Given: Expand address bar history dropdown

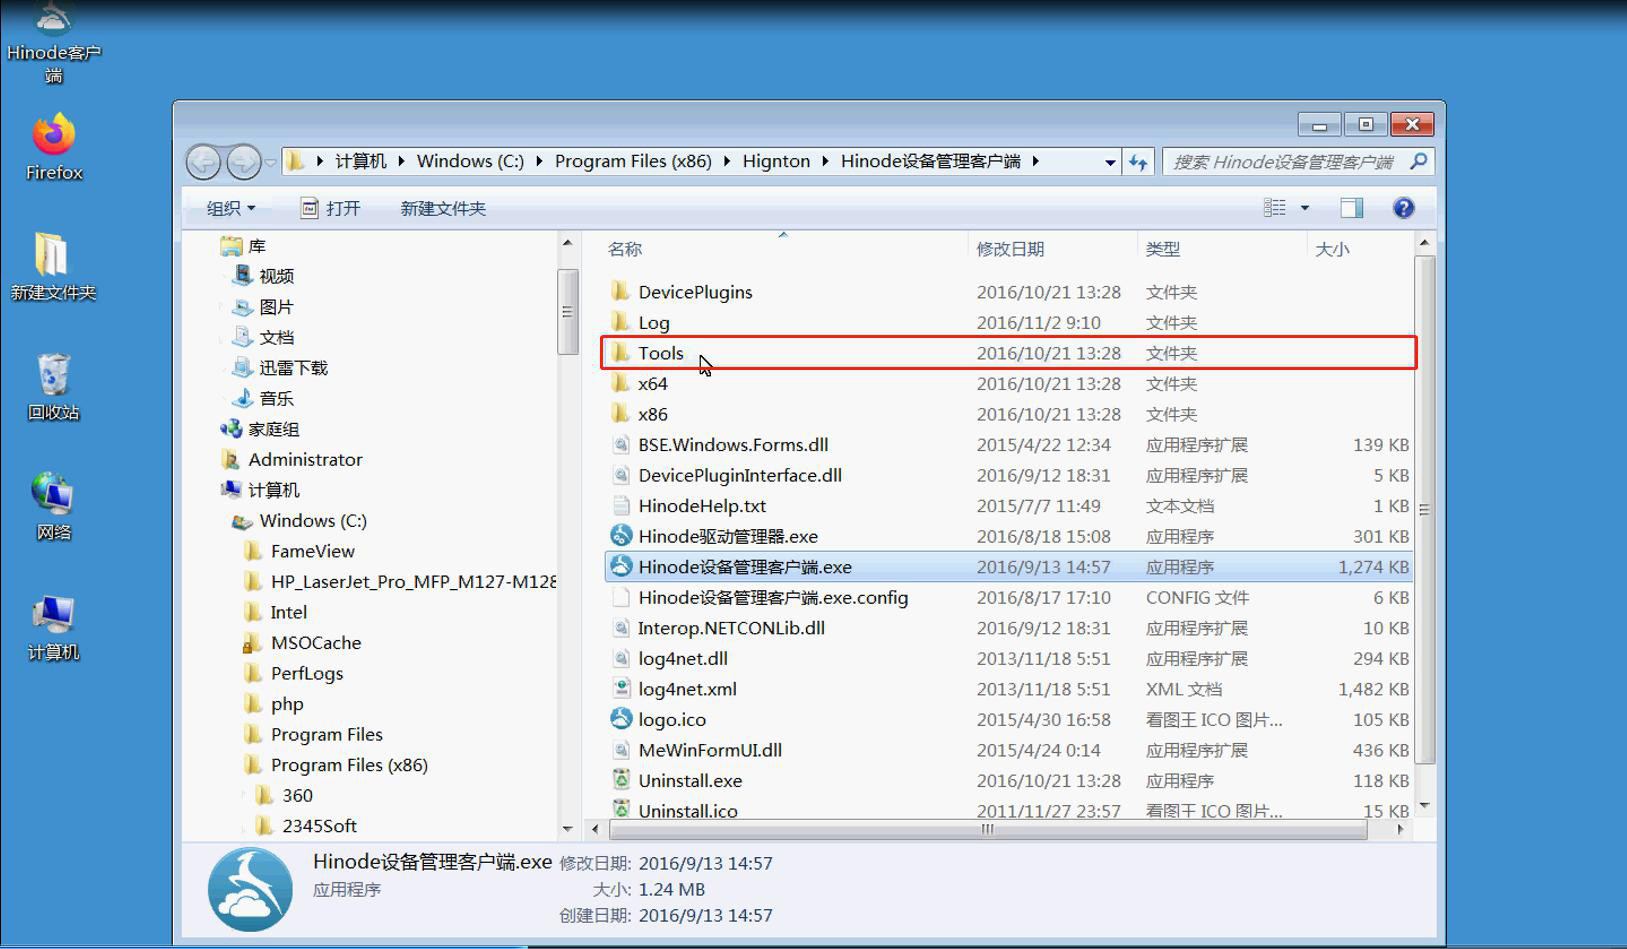Looking at the screenshot, I should click(1110, 162).
